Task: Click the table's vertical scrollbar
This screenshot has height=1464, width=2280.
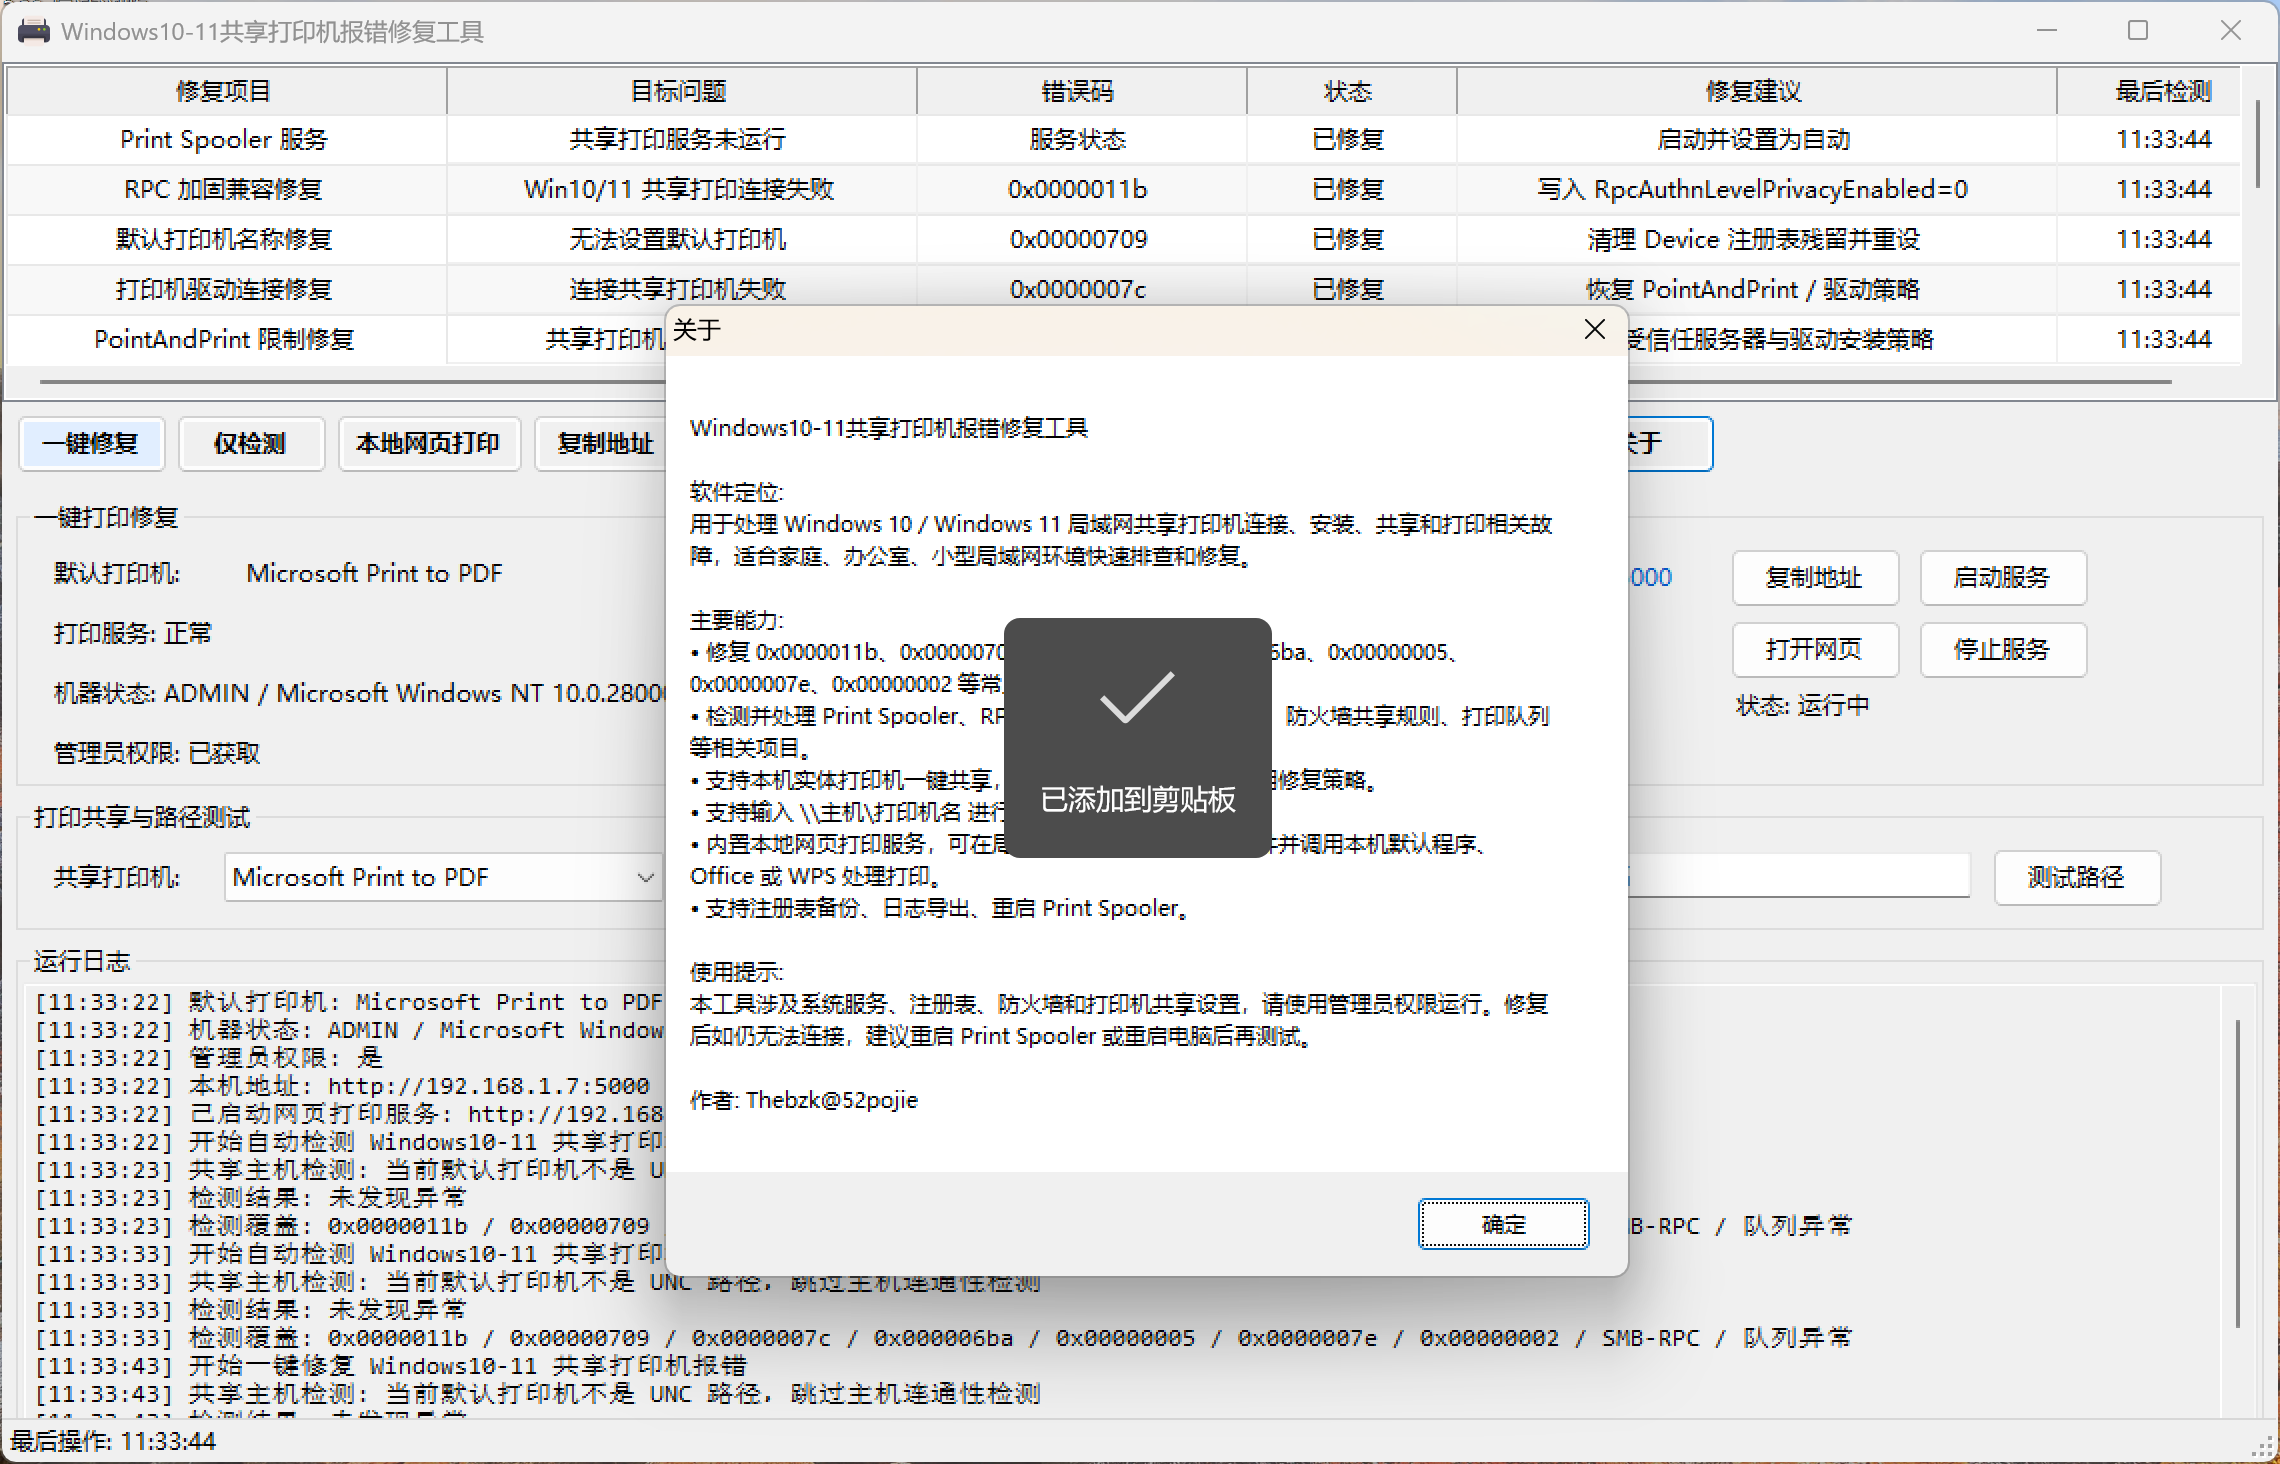Action: tap(2258, 143)
